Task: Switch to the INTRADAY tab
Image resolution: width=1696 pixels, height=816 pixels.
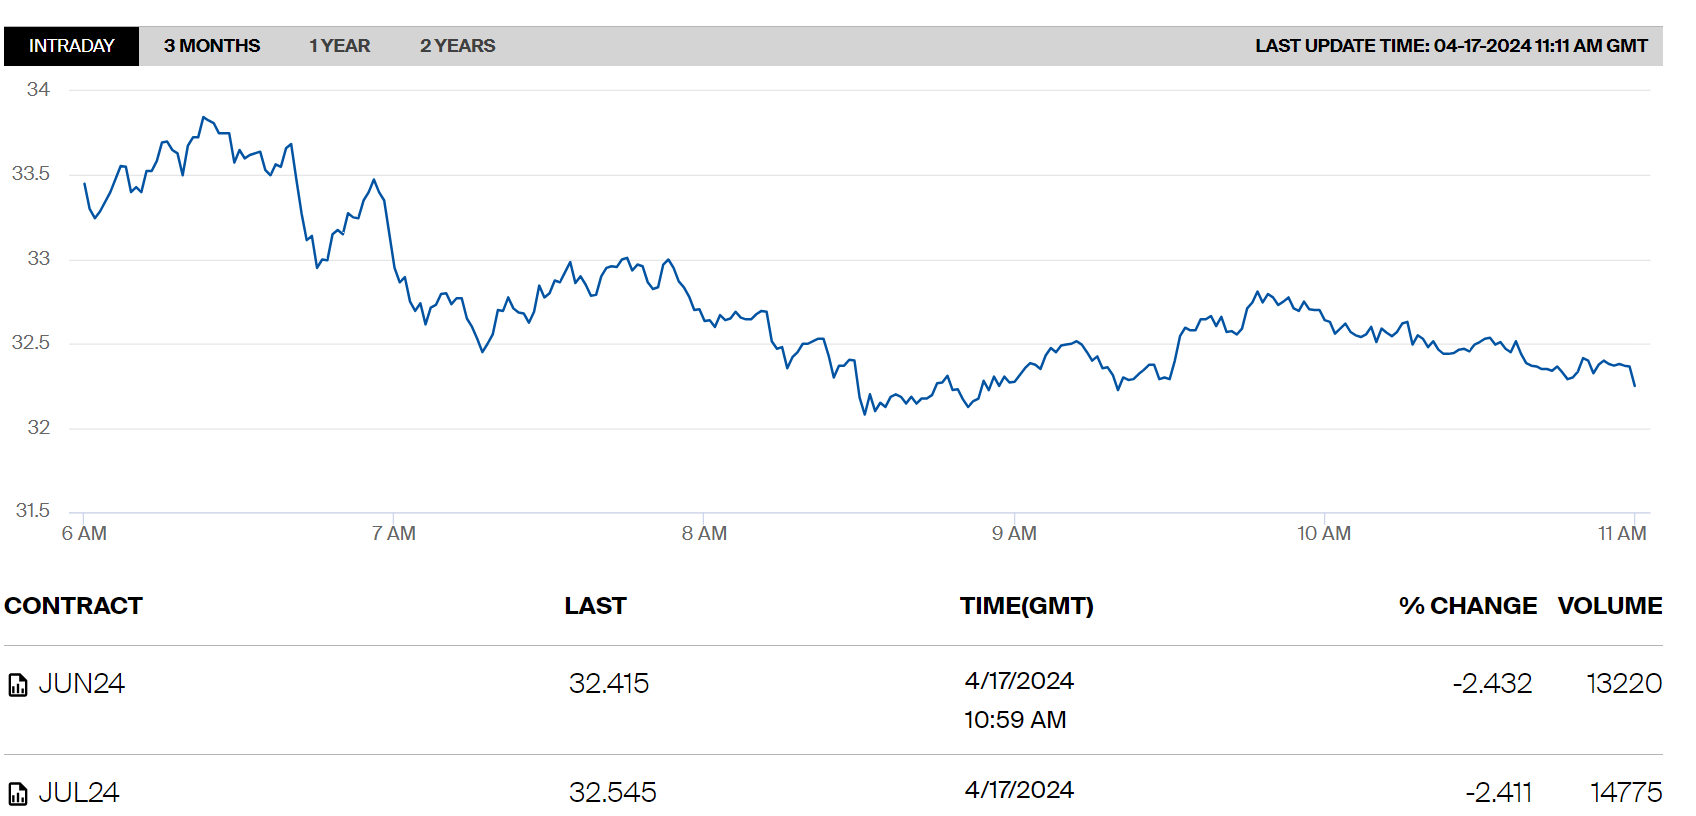Action: (x=71, y=46)
